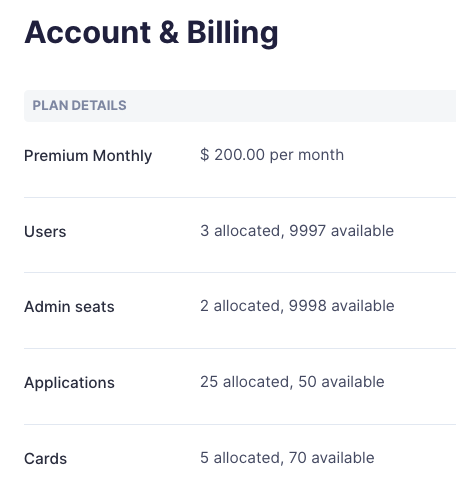456x491 pixels.
Task: Click the word Account in the title
Action: [x=88, y=33]
